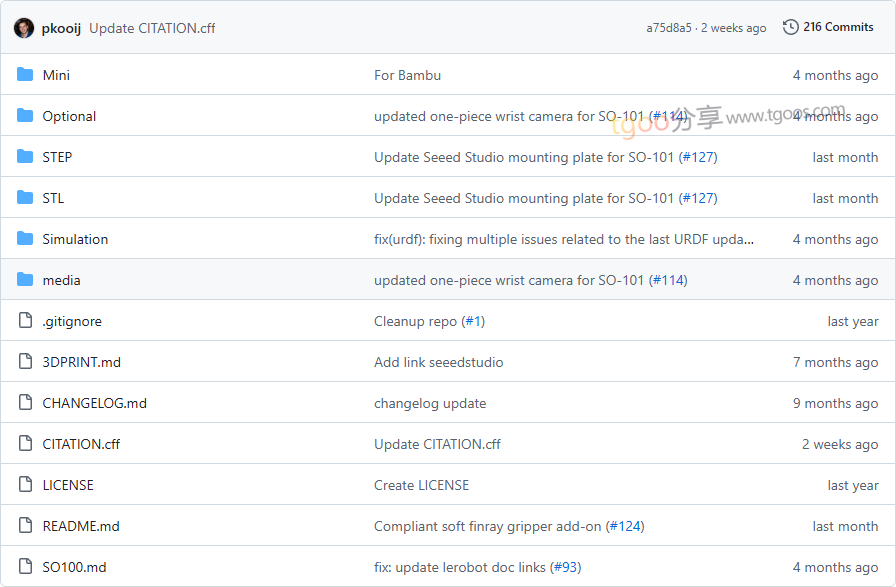
Task: Open the pkooij author profile link
Action: pyautogui.click(x=61, y=28)
